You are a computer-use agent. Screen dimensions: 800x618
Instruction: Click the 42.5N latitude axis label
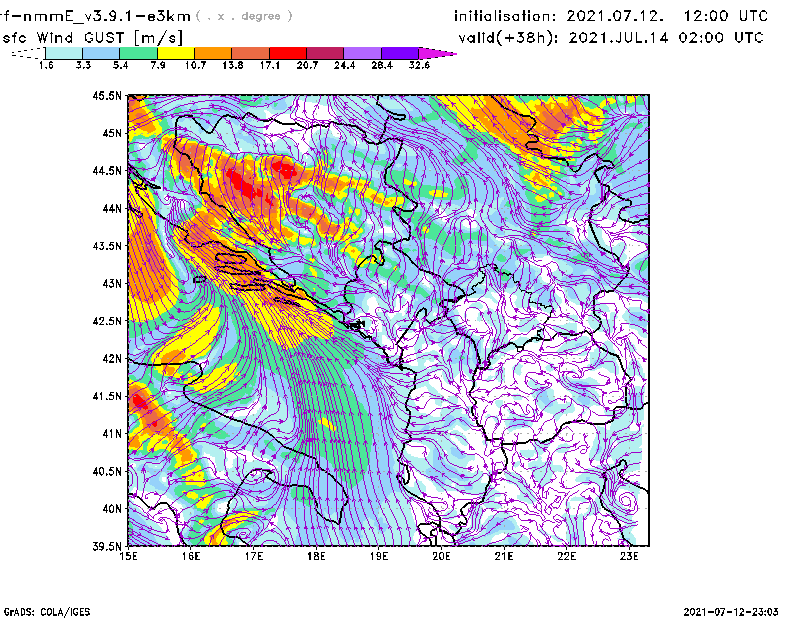point(107,321)
